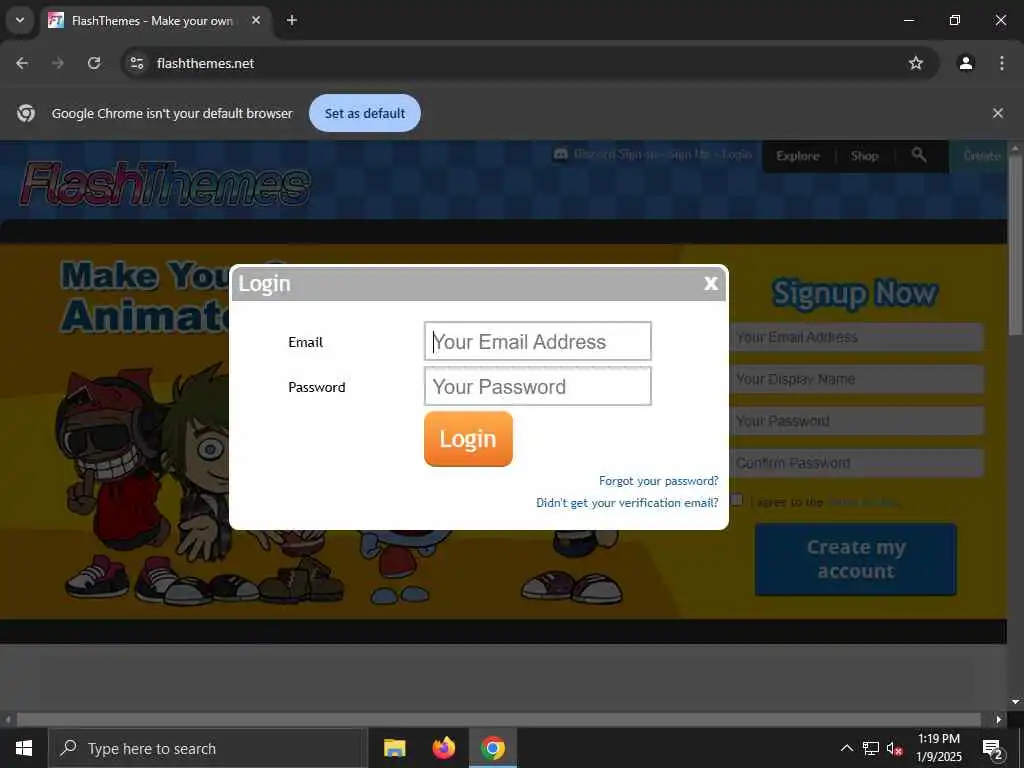Show hidden system tray icons
The height and width of the screenshot is (768, 1024).
846,748
